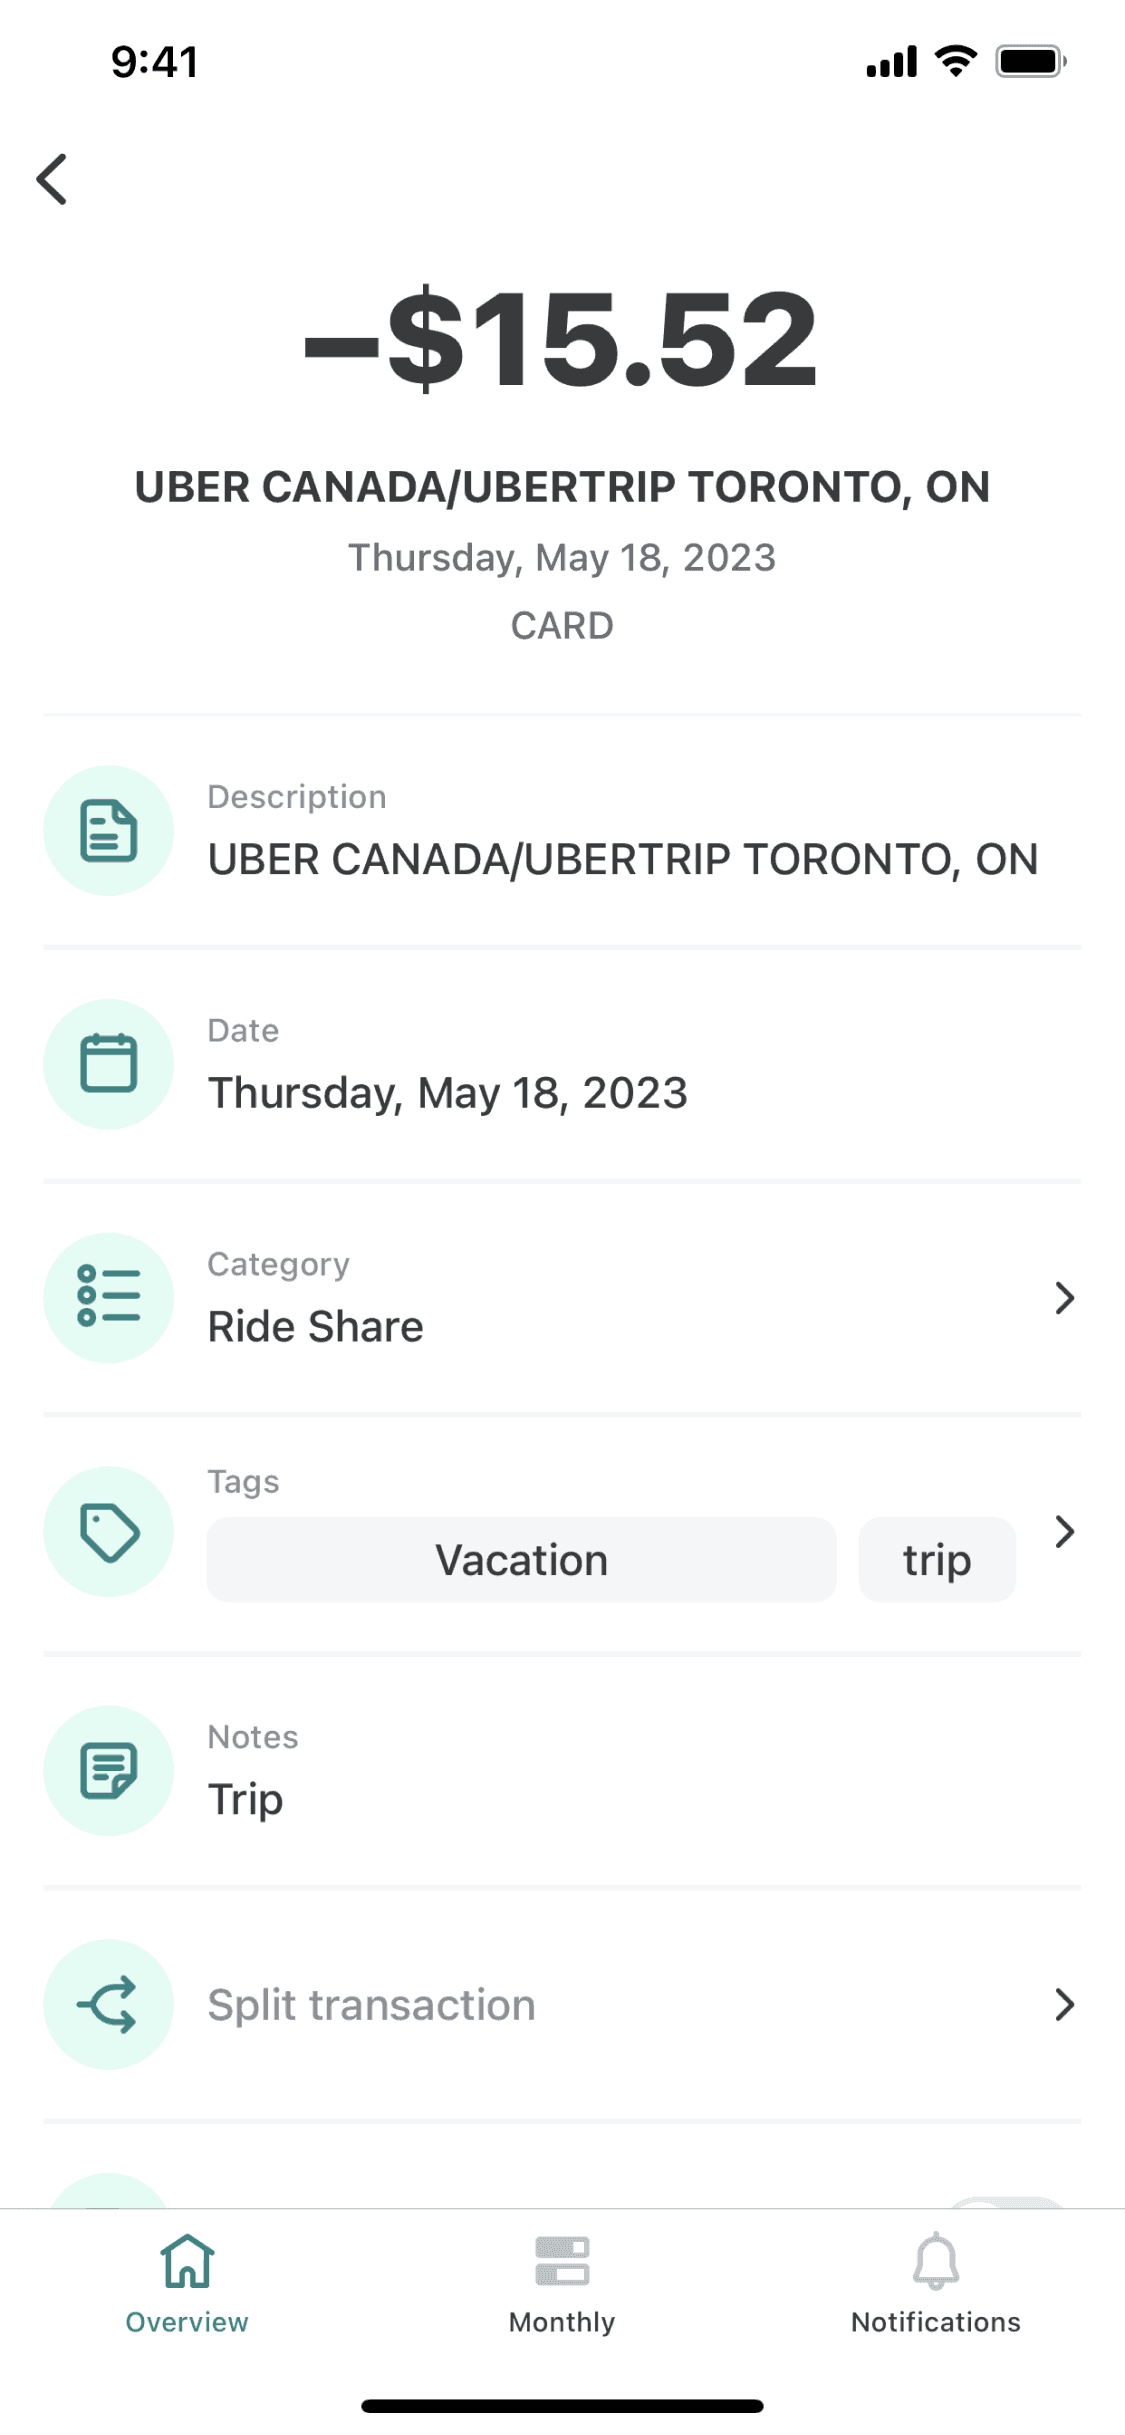
Task: Click the Notes icon
Action: (x=108, y=1770)
